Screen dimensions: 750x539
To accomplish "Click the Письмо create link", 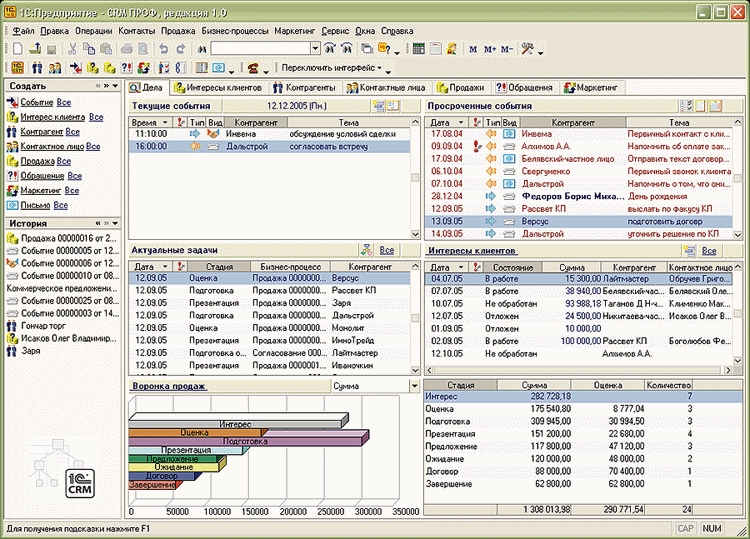I will click(x=35, y=205).
